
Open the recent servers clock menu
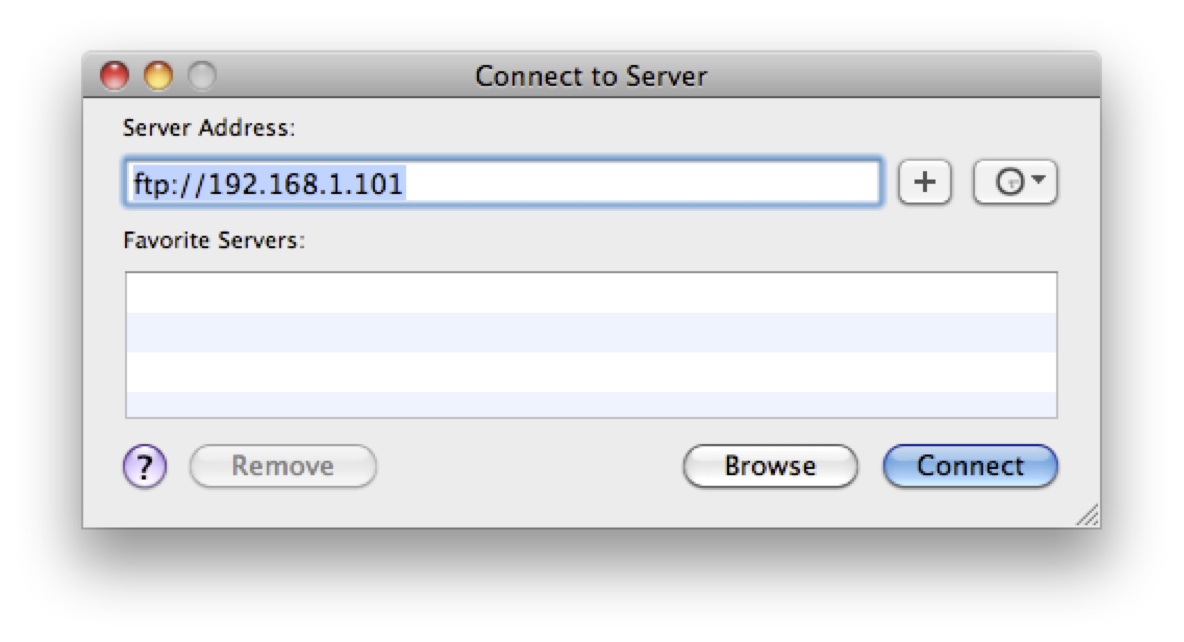click(x=1013, y=183)
